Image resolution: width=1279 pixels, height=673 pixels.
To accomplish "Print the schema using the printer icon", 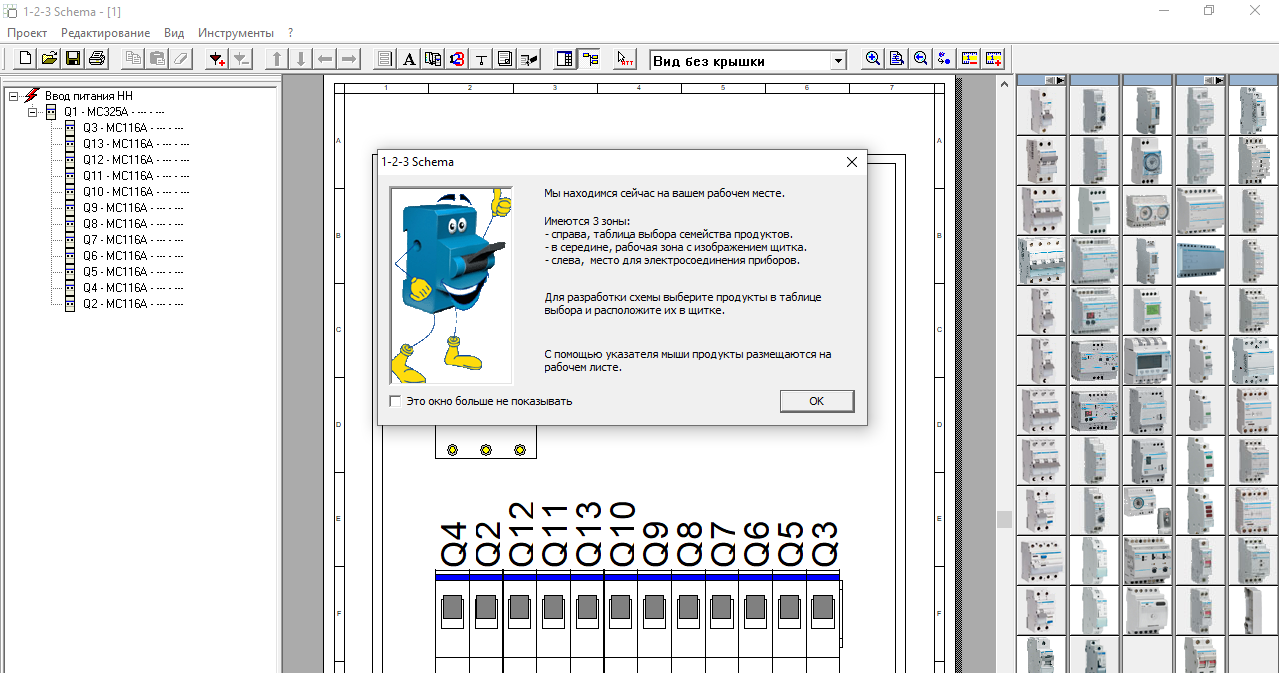I will pyautogui.click(x=97, y=59).
